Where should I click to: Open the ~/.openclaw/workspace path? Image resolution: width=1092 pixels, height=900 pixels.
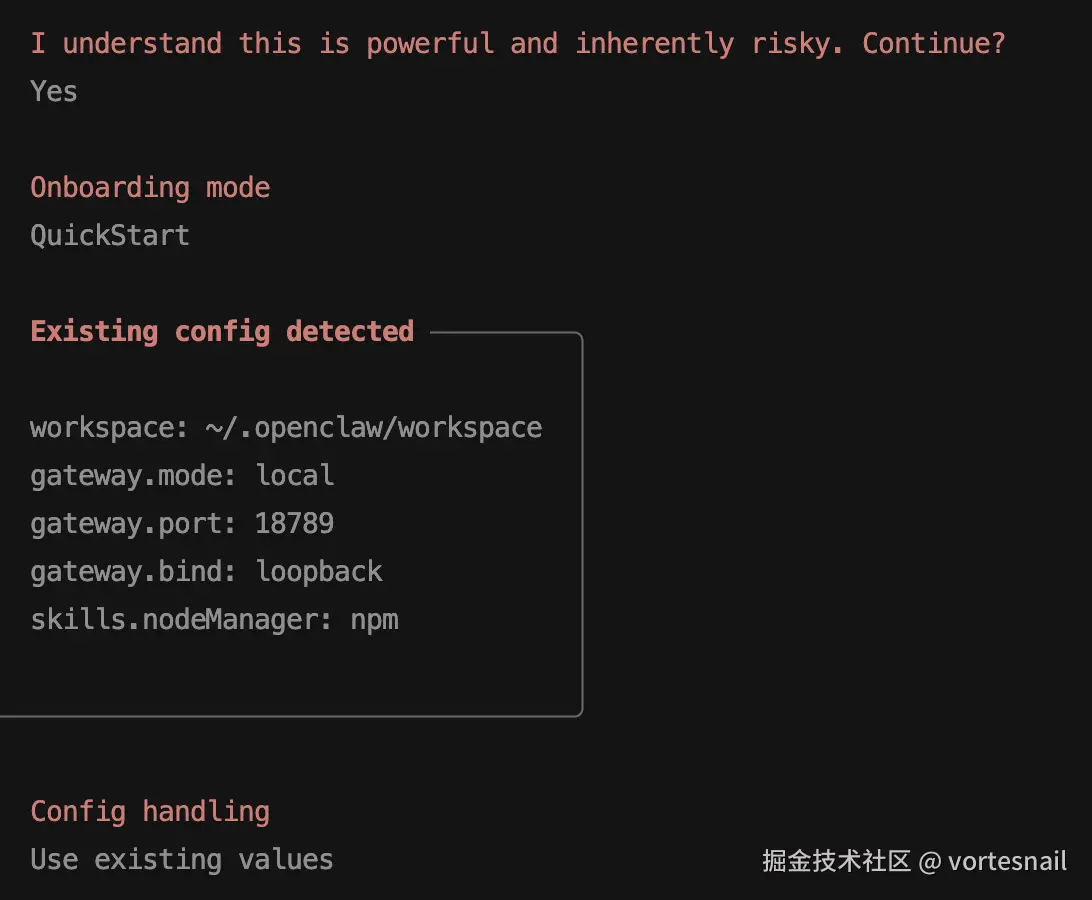point(374,427)
